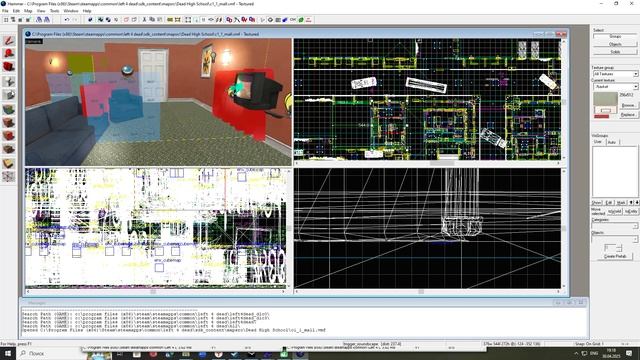
Task: Click the taskbar clock
Action: (611, 353)
